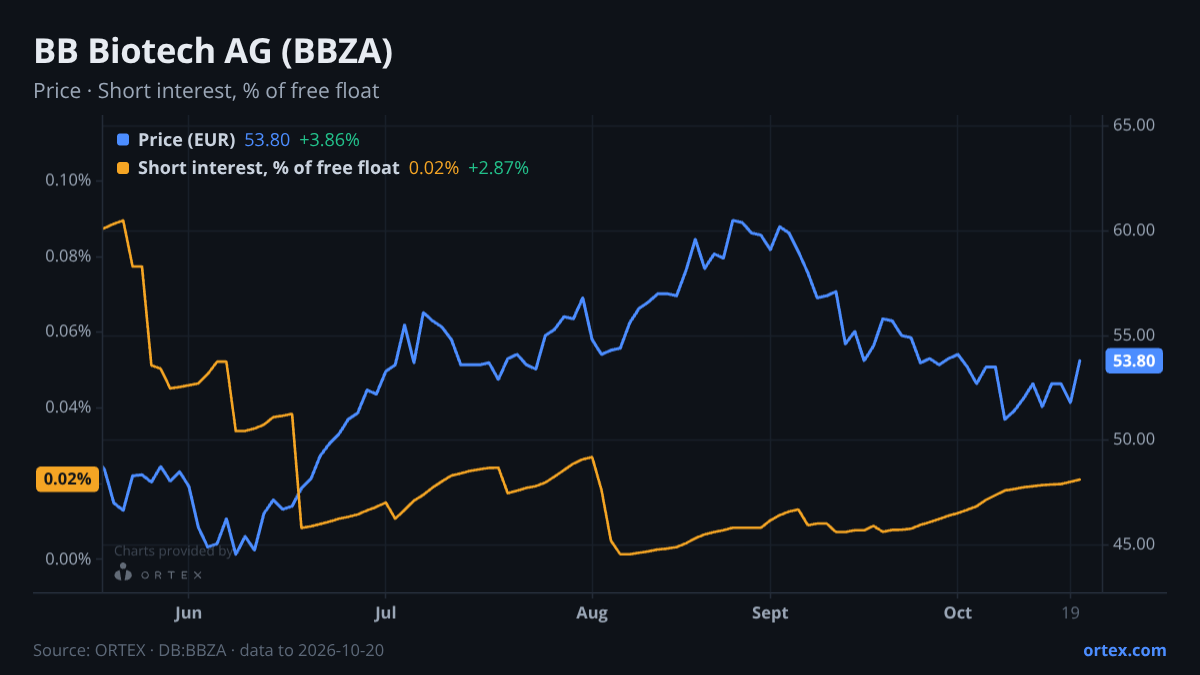Click the blue 53.80 current price tag
Screen dimensions: 1200x675
coord(1135,361)
